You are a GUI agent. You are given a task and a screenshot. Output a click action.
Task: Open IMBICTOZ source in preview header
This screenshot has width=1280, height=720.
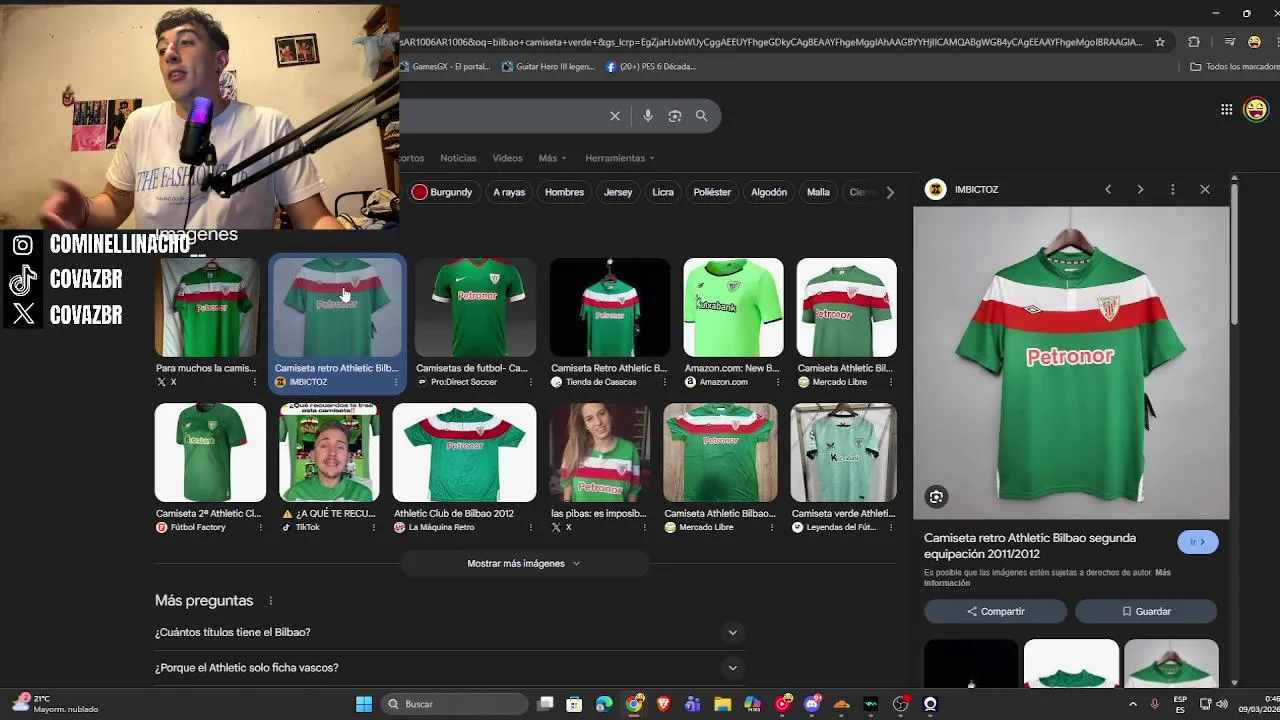pos(962,189)
